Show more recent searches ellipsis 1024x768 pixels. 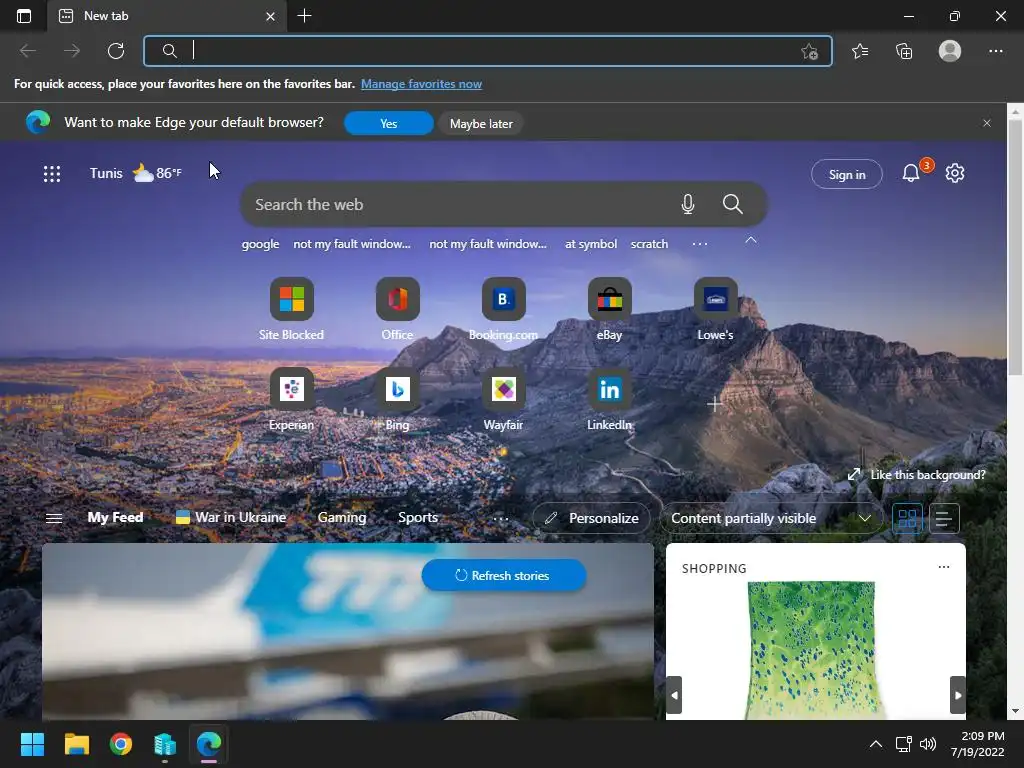tap(699, 244)
